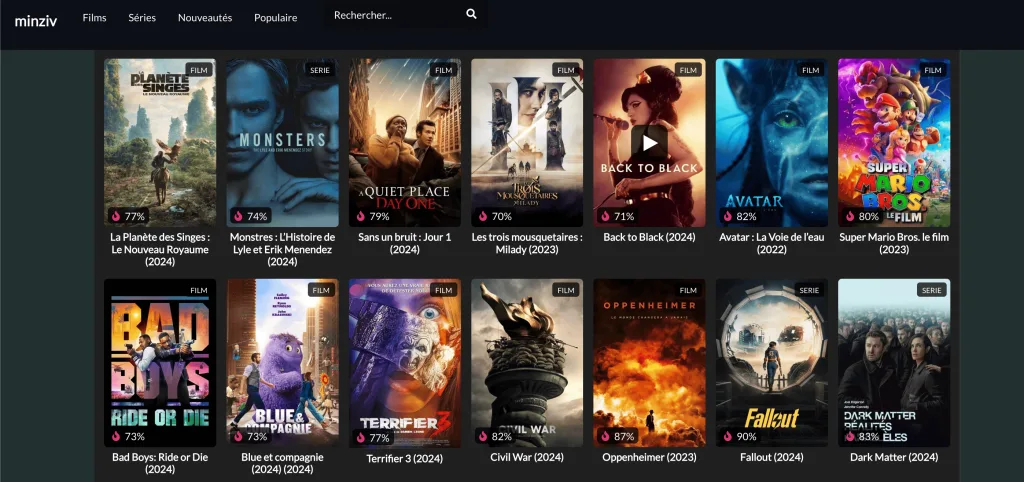Viewport: 1024px width, 482px height.
Task: Click the flame icon on Trois Mousquetaires poster
Action: [483, 216]
